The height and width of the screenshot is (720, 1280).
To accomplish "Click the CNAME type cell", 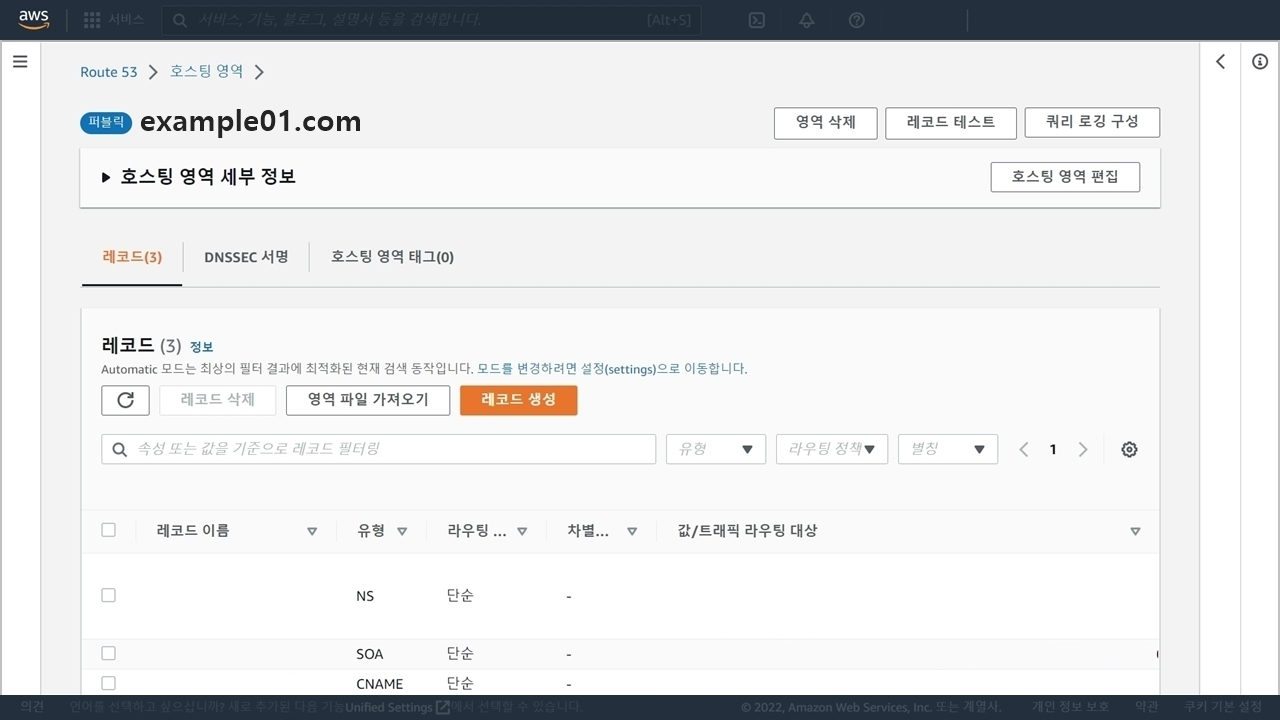I will coord(380,684).
